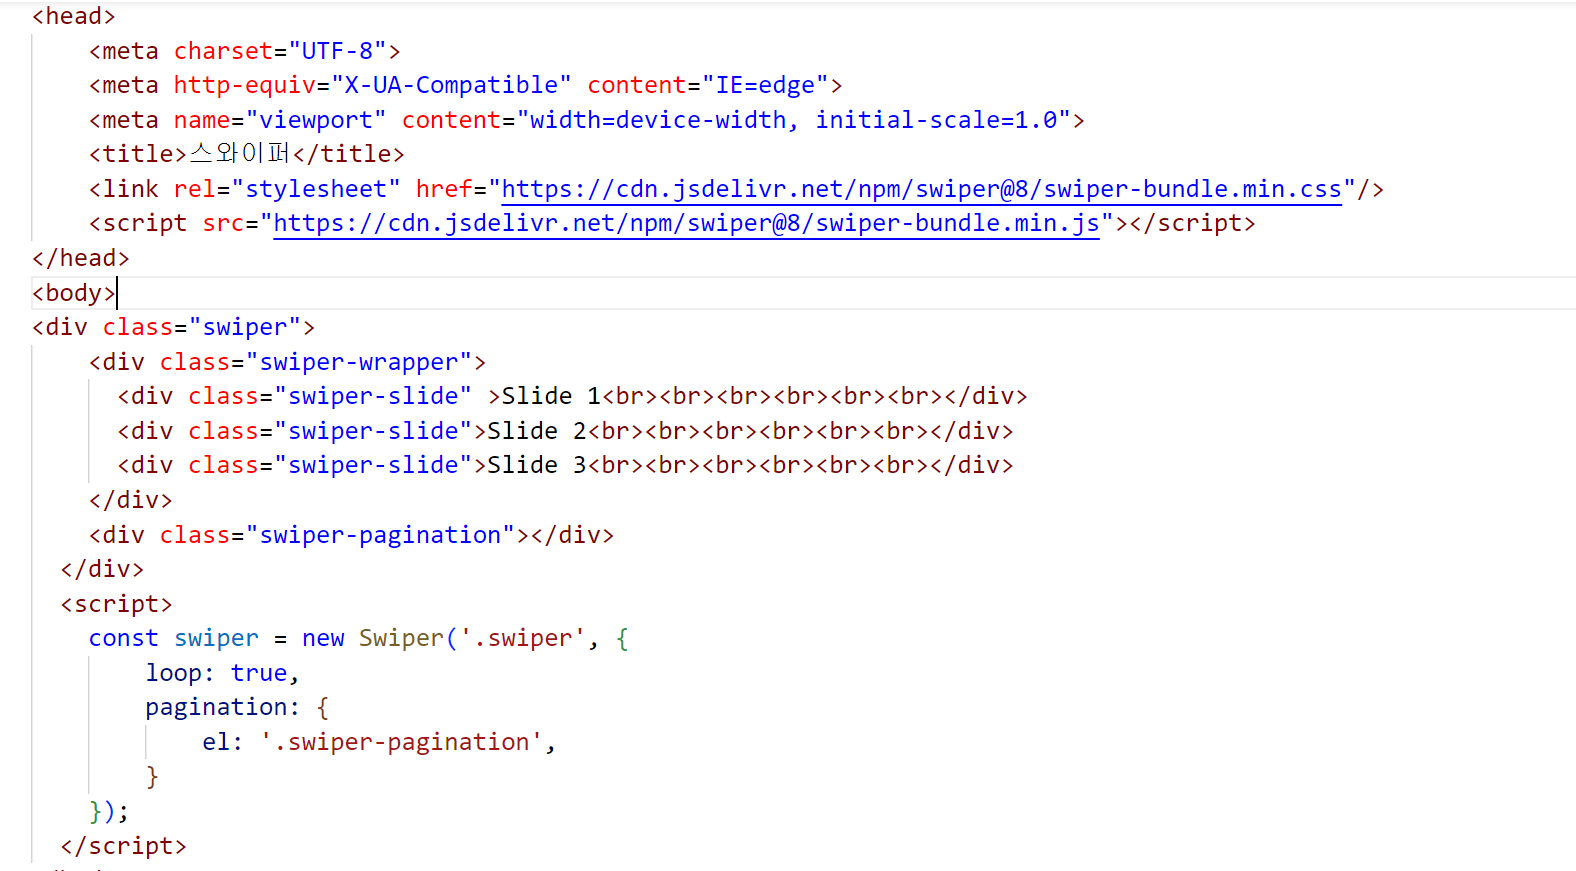The width and height of the screenshot is (1576, 871).
Task: Click the Korean title text 스와이퍼
Action: point(239,154)
